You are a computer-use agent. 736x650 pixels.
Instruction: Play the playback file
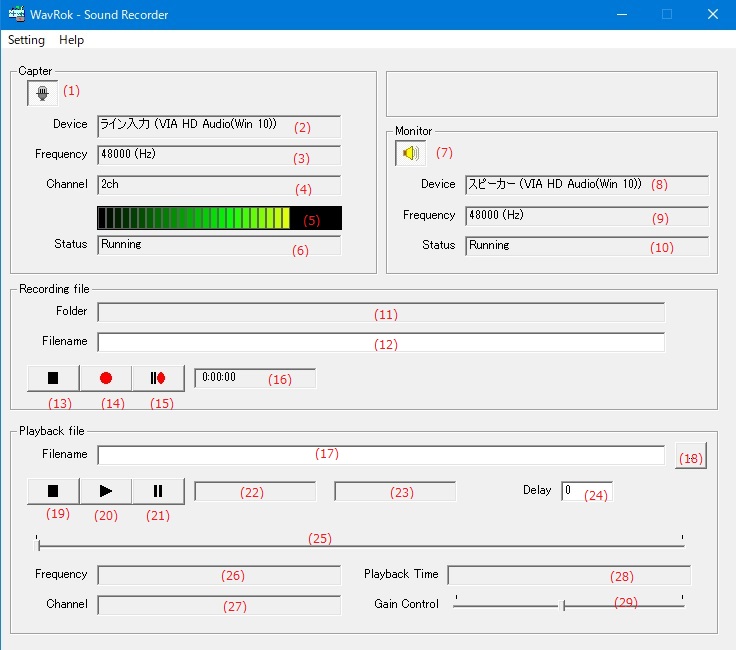(x=106, y=491)
